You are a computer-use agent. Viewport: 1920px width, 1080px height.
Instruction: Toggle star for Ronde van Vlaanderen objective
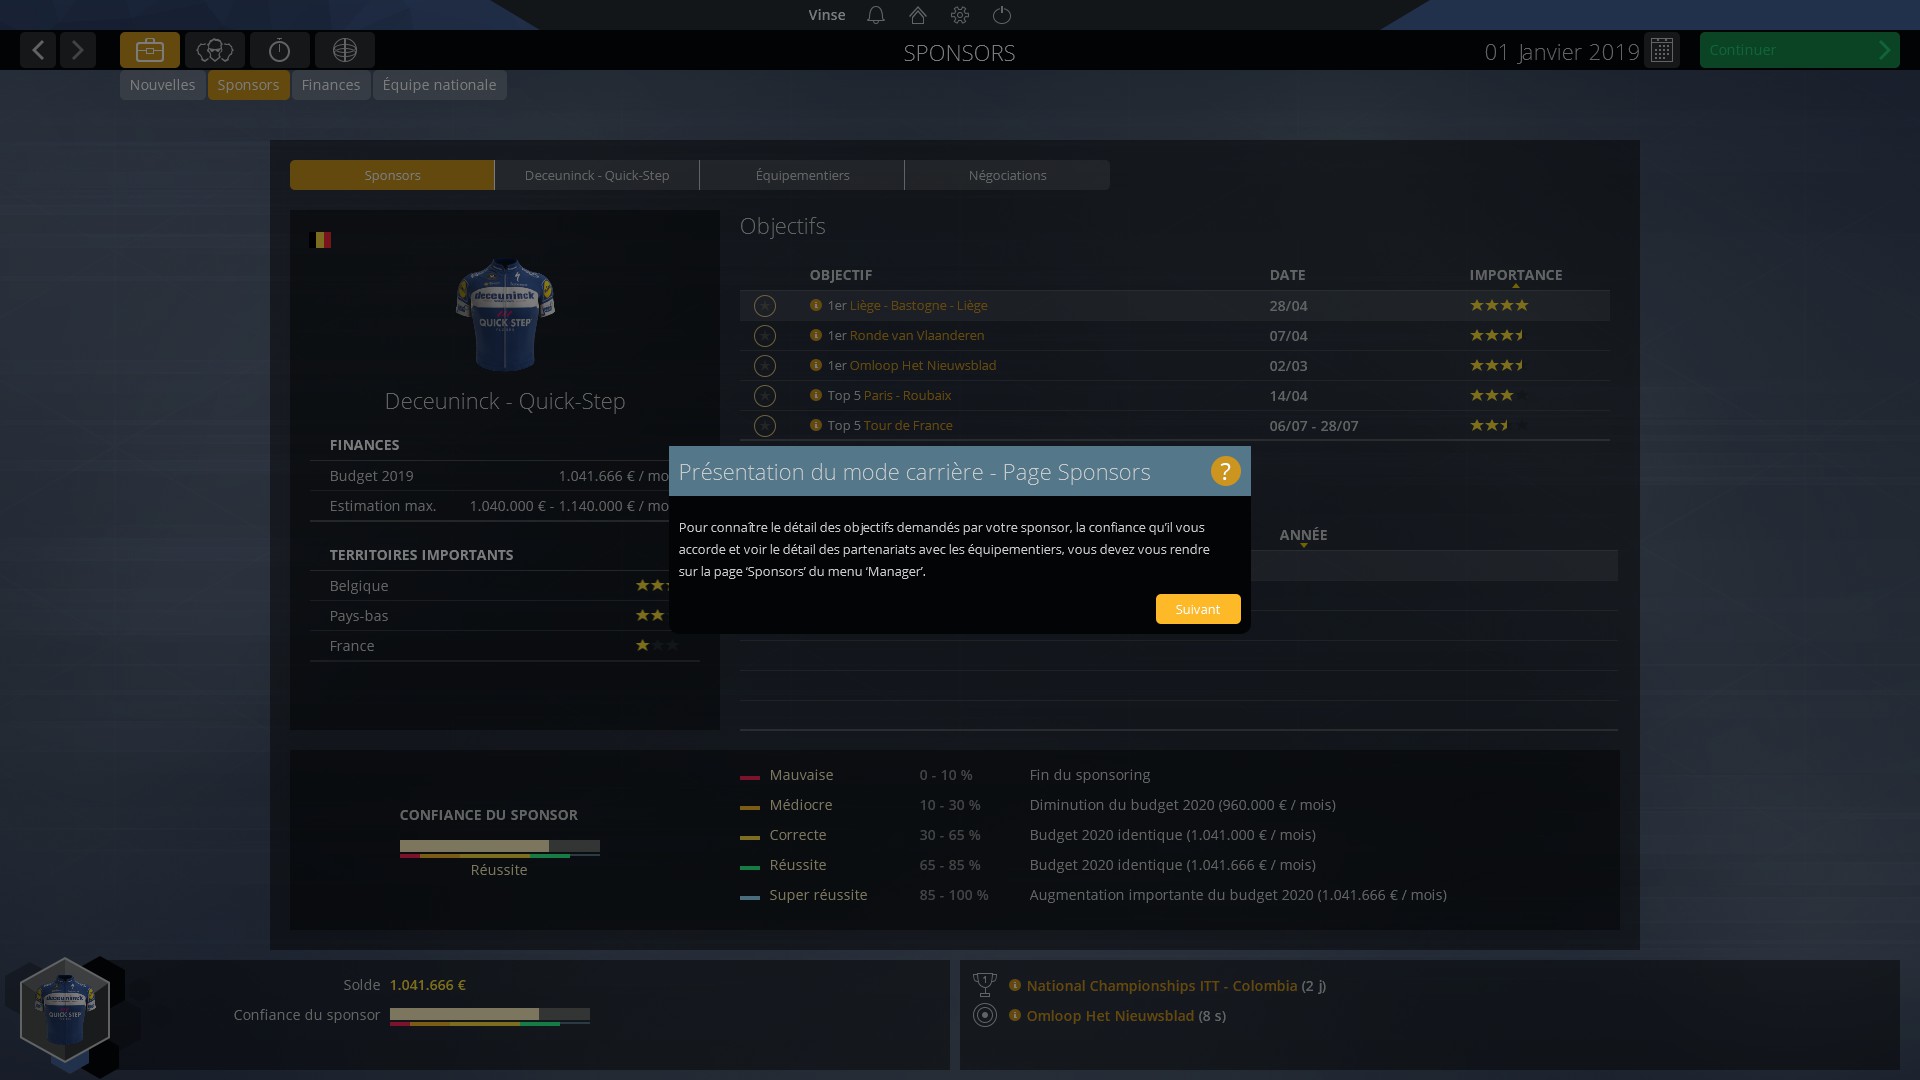[765, 336]
